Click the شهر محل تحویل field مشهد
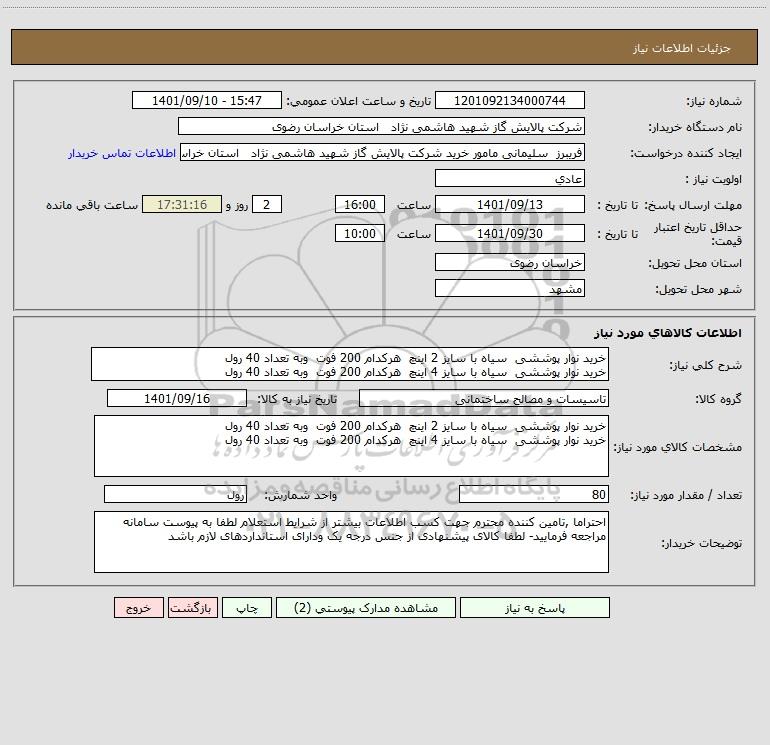 (510, 288)
